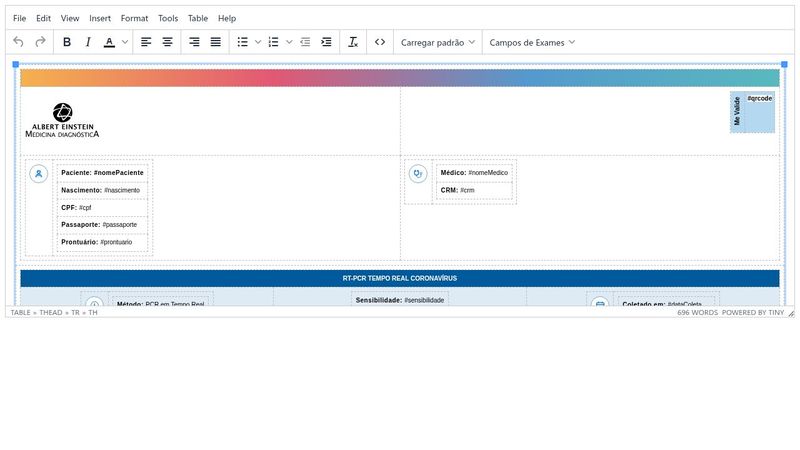800x450 pixels.
Task: Apply the text color button
Action: pos(110,42)
